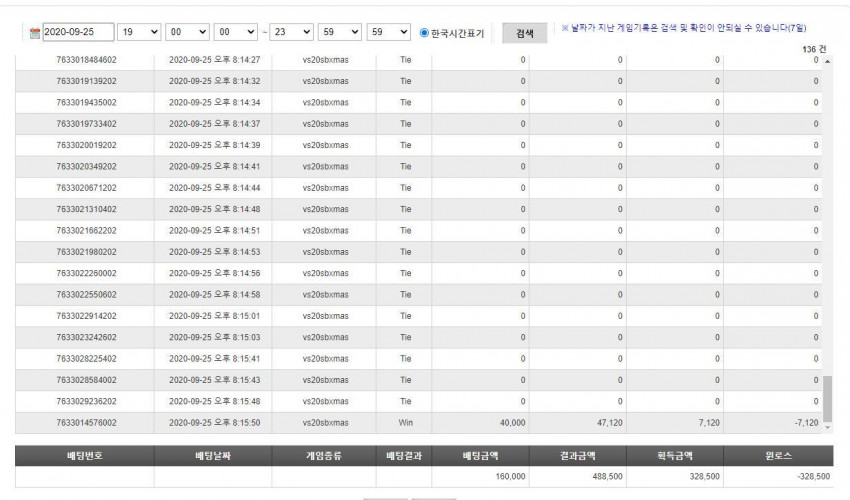The width and height of the screenshot is (850, 500).
Task: Open the end hour dropdown showing 23
Action: (292, 32)
